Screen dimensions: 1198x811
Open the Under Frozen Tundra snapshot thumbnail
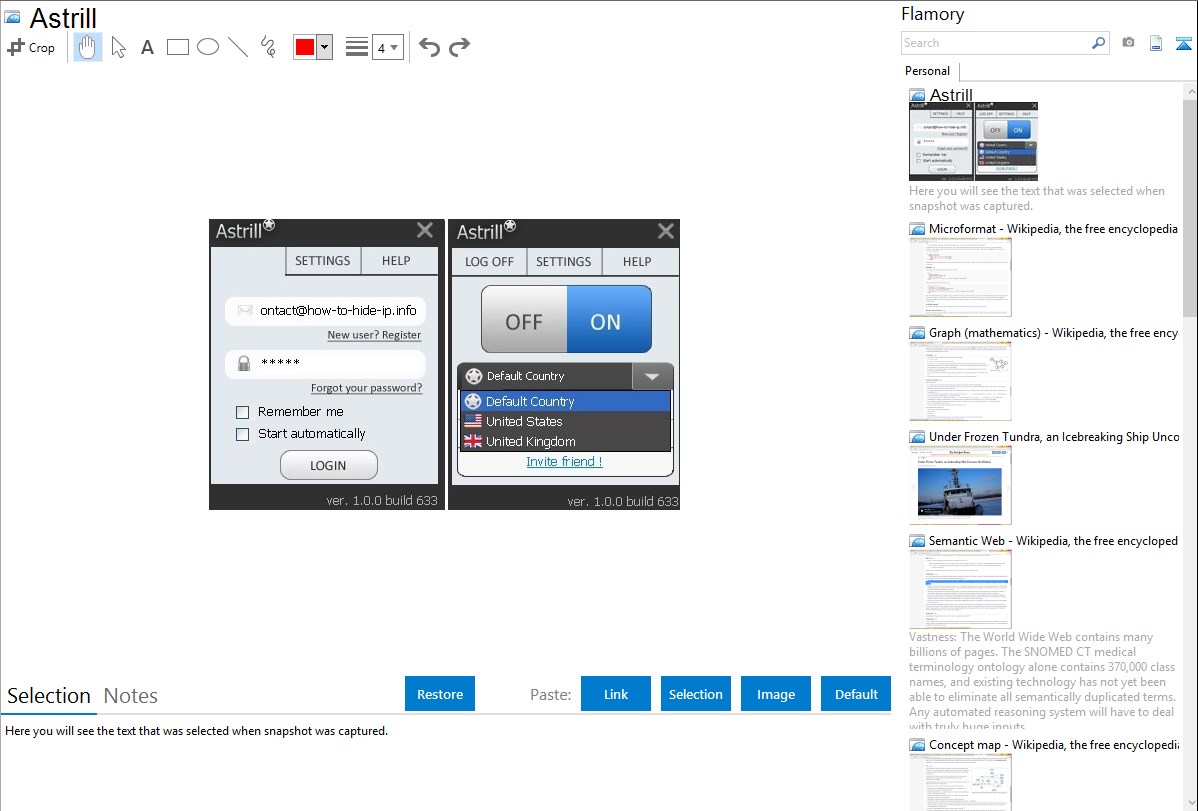click(960, 485)
